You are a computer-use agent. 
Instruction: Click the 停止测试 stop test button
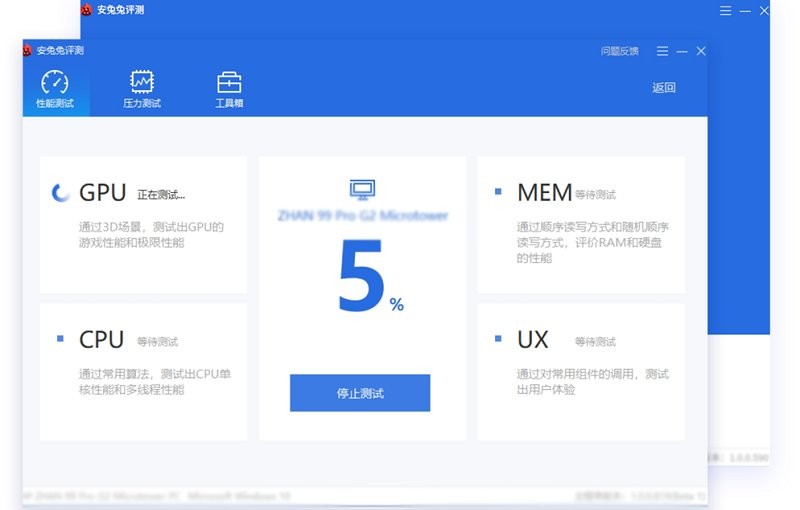pyautogui.click(x=360, y=393)
